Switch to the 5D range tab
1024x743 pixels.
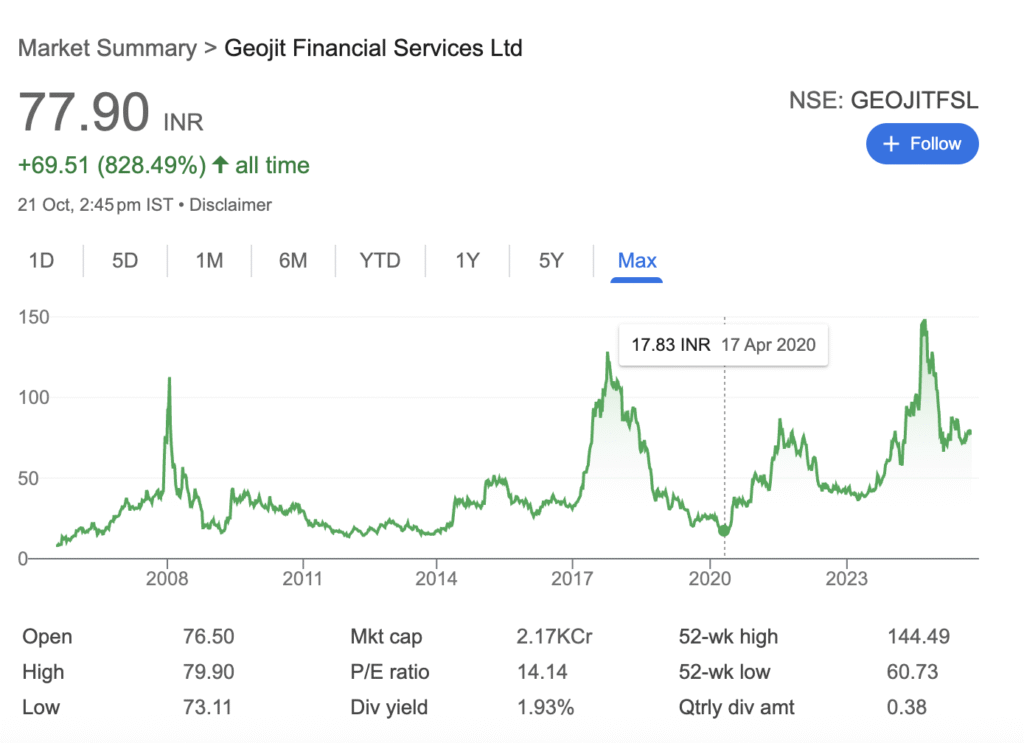(125, 261)
